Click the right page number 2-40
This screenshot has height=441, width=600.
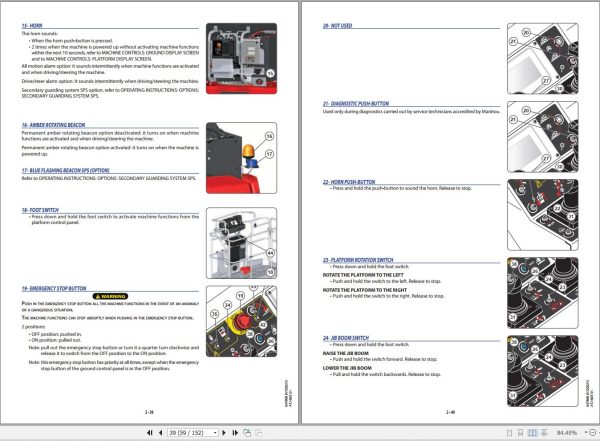[x=450, y=412]
